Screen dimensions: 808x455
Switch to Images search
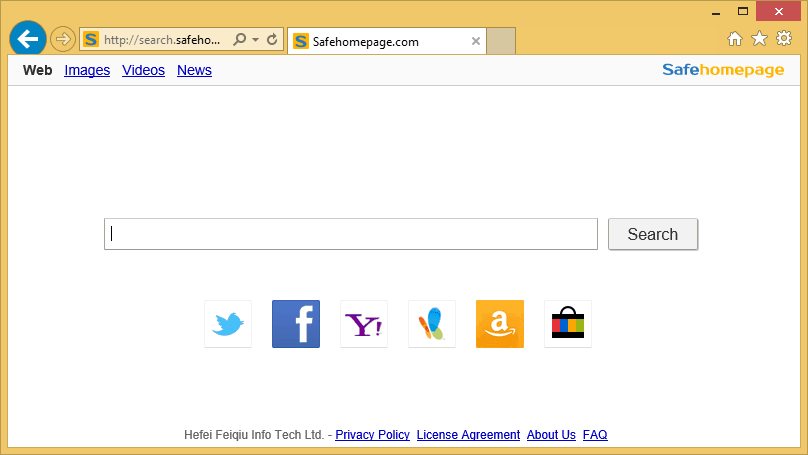coord(87,70)
